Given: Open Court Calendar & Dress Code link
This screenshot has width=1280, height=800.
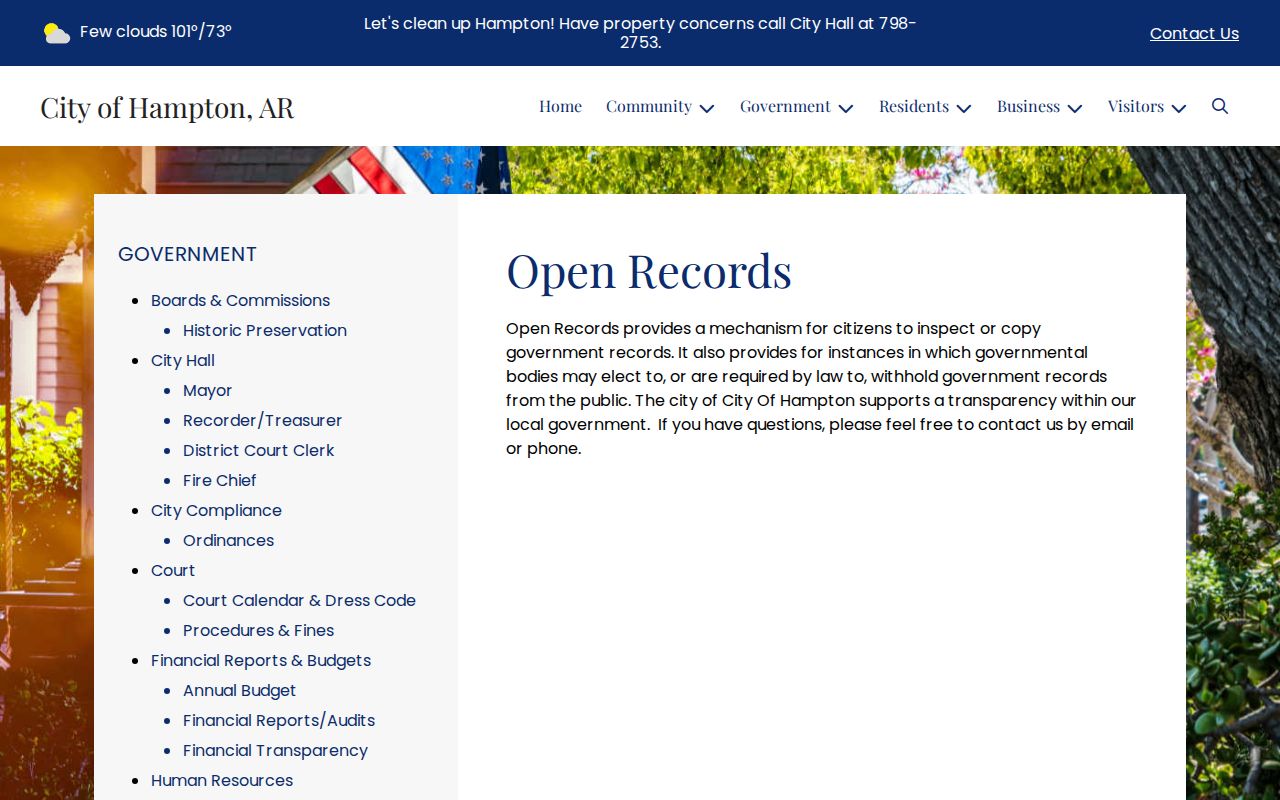Looking at the screenshot, I should [x=299, y=600].
